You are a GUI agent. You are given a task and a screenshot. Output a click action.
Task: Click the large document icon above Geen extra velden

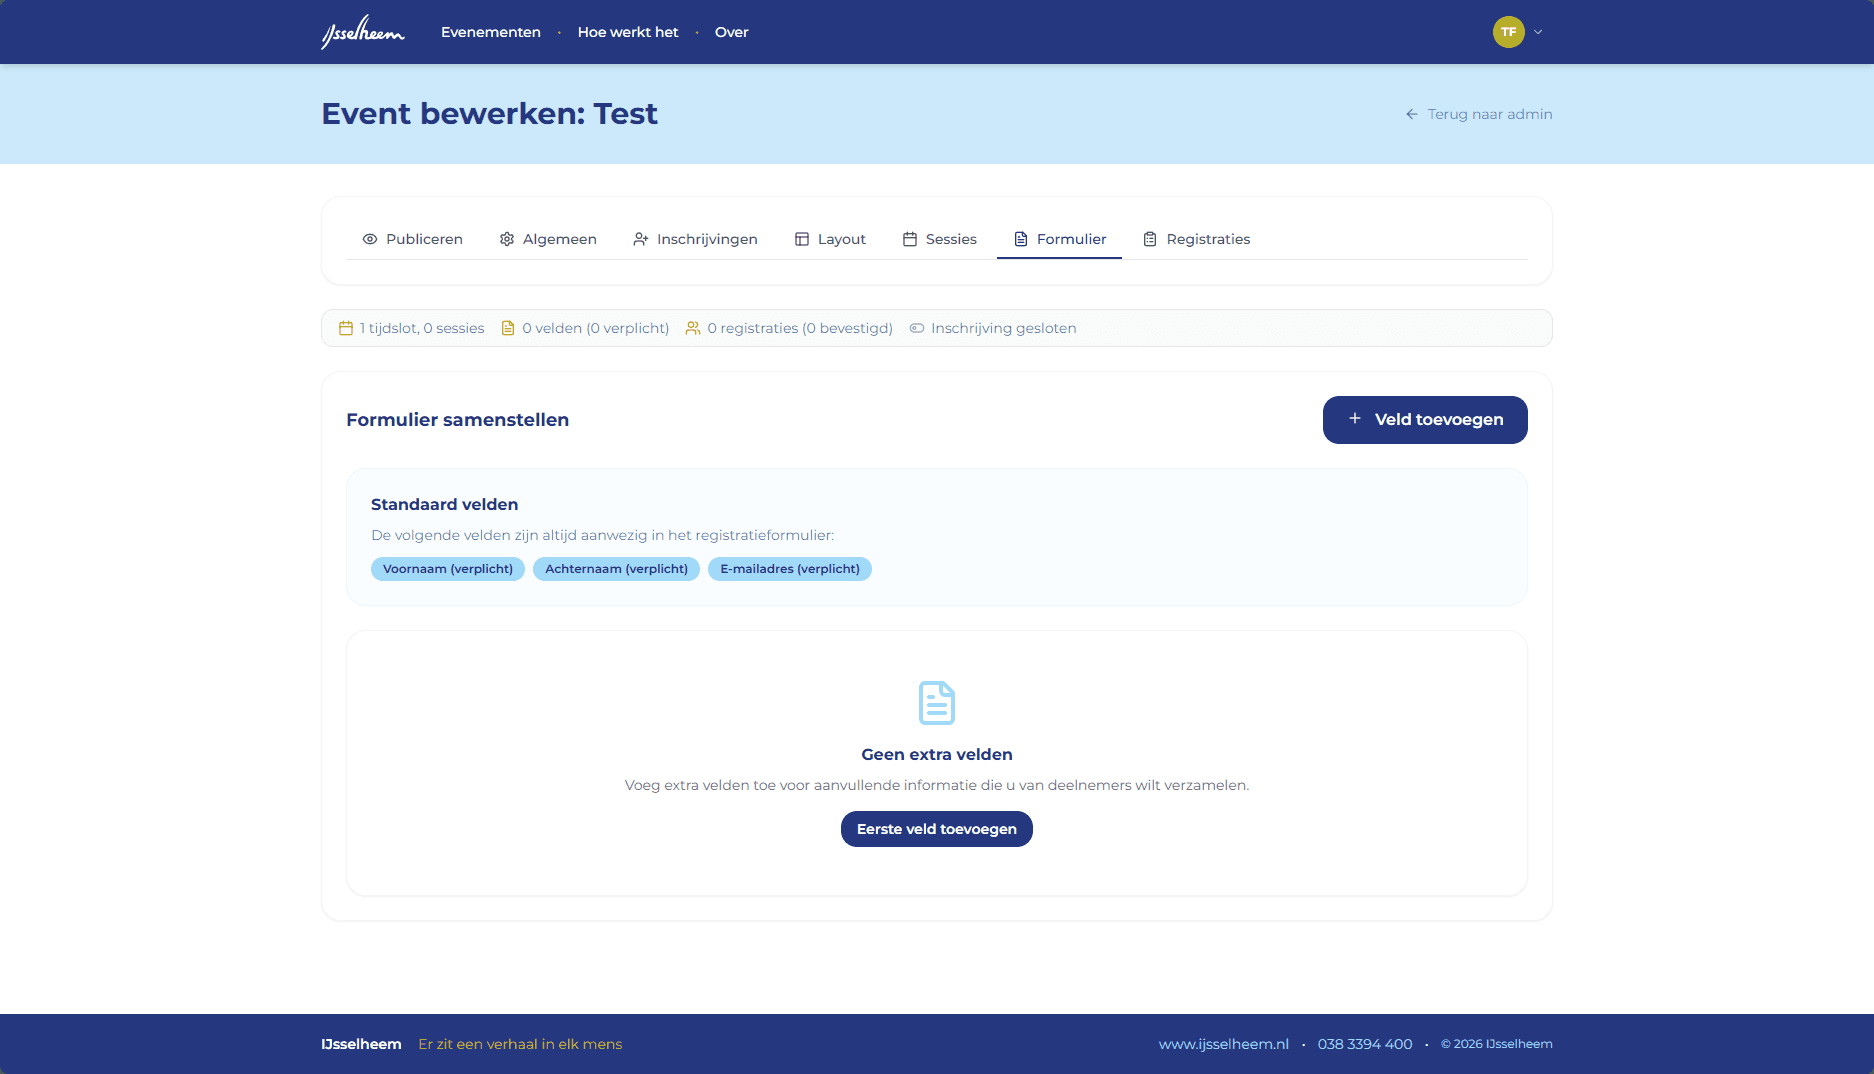pos(937,703)
